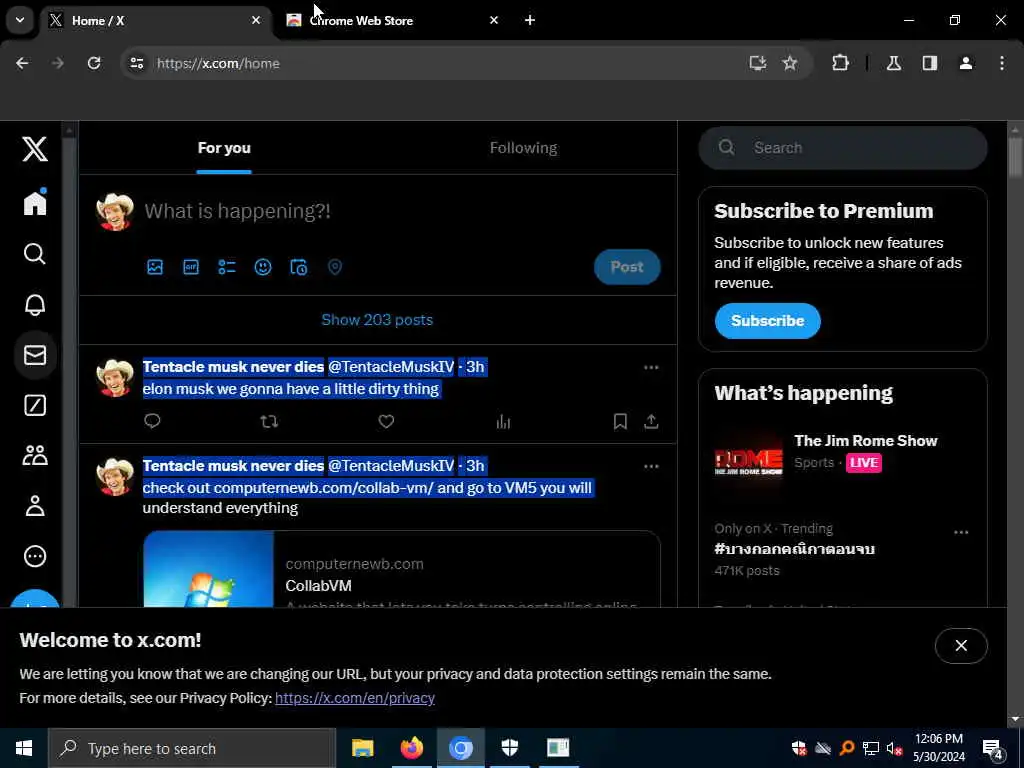Open Windows Start menu
This screenshot has height=768, width=1024.
pos(24,748)
